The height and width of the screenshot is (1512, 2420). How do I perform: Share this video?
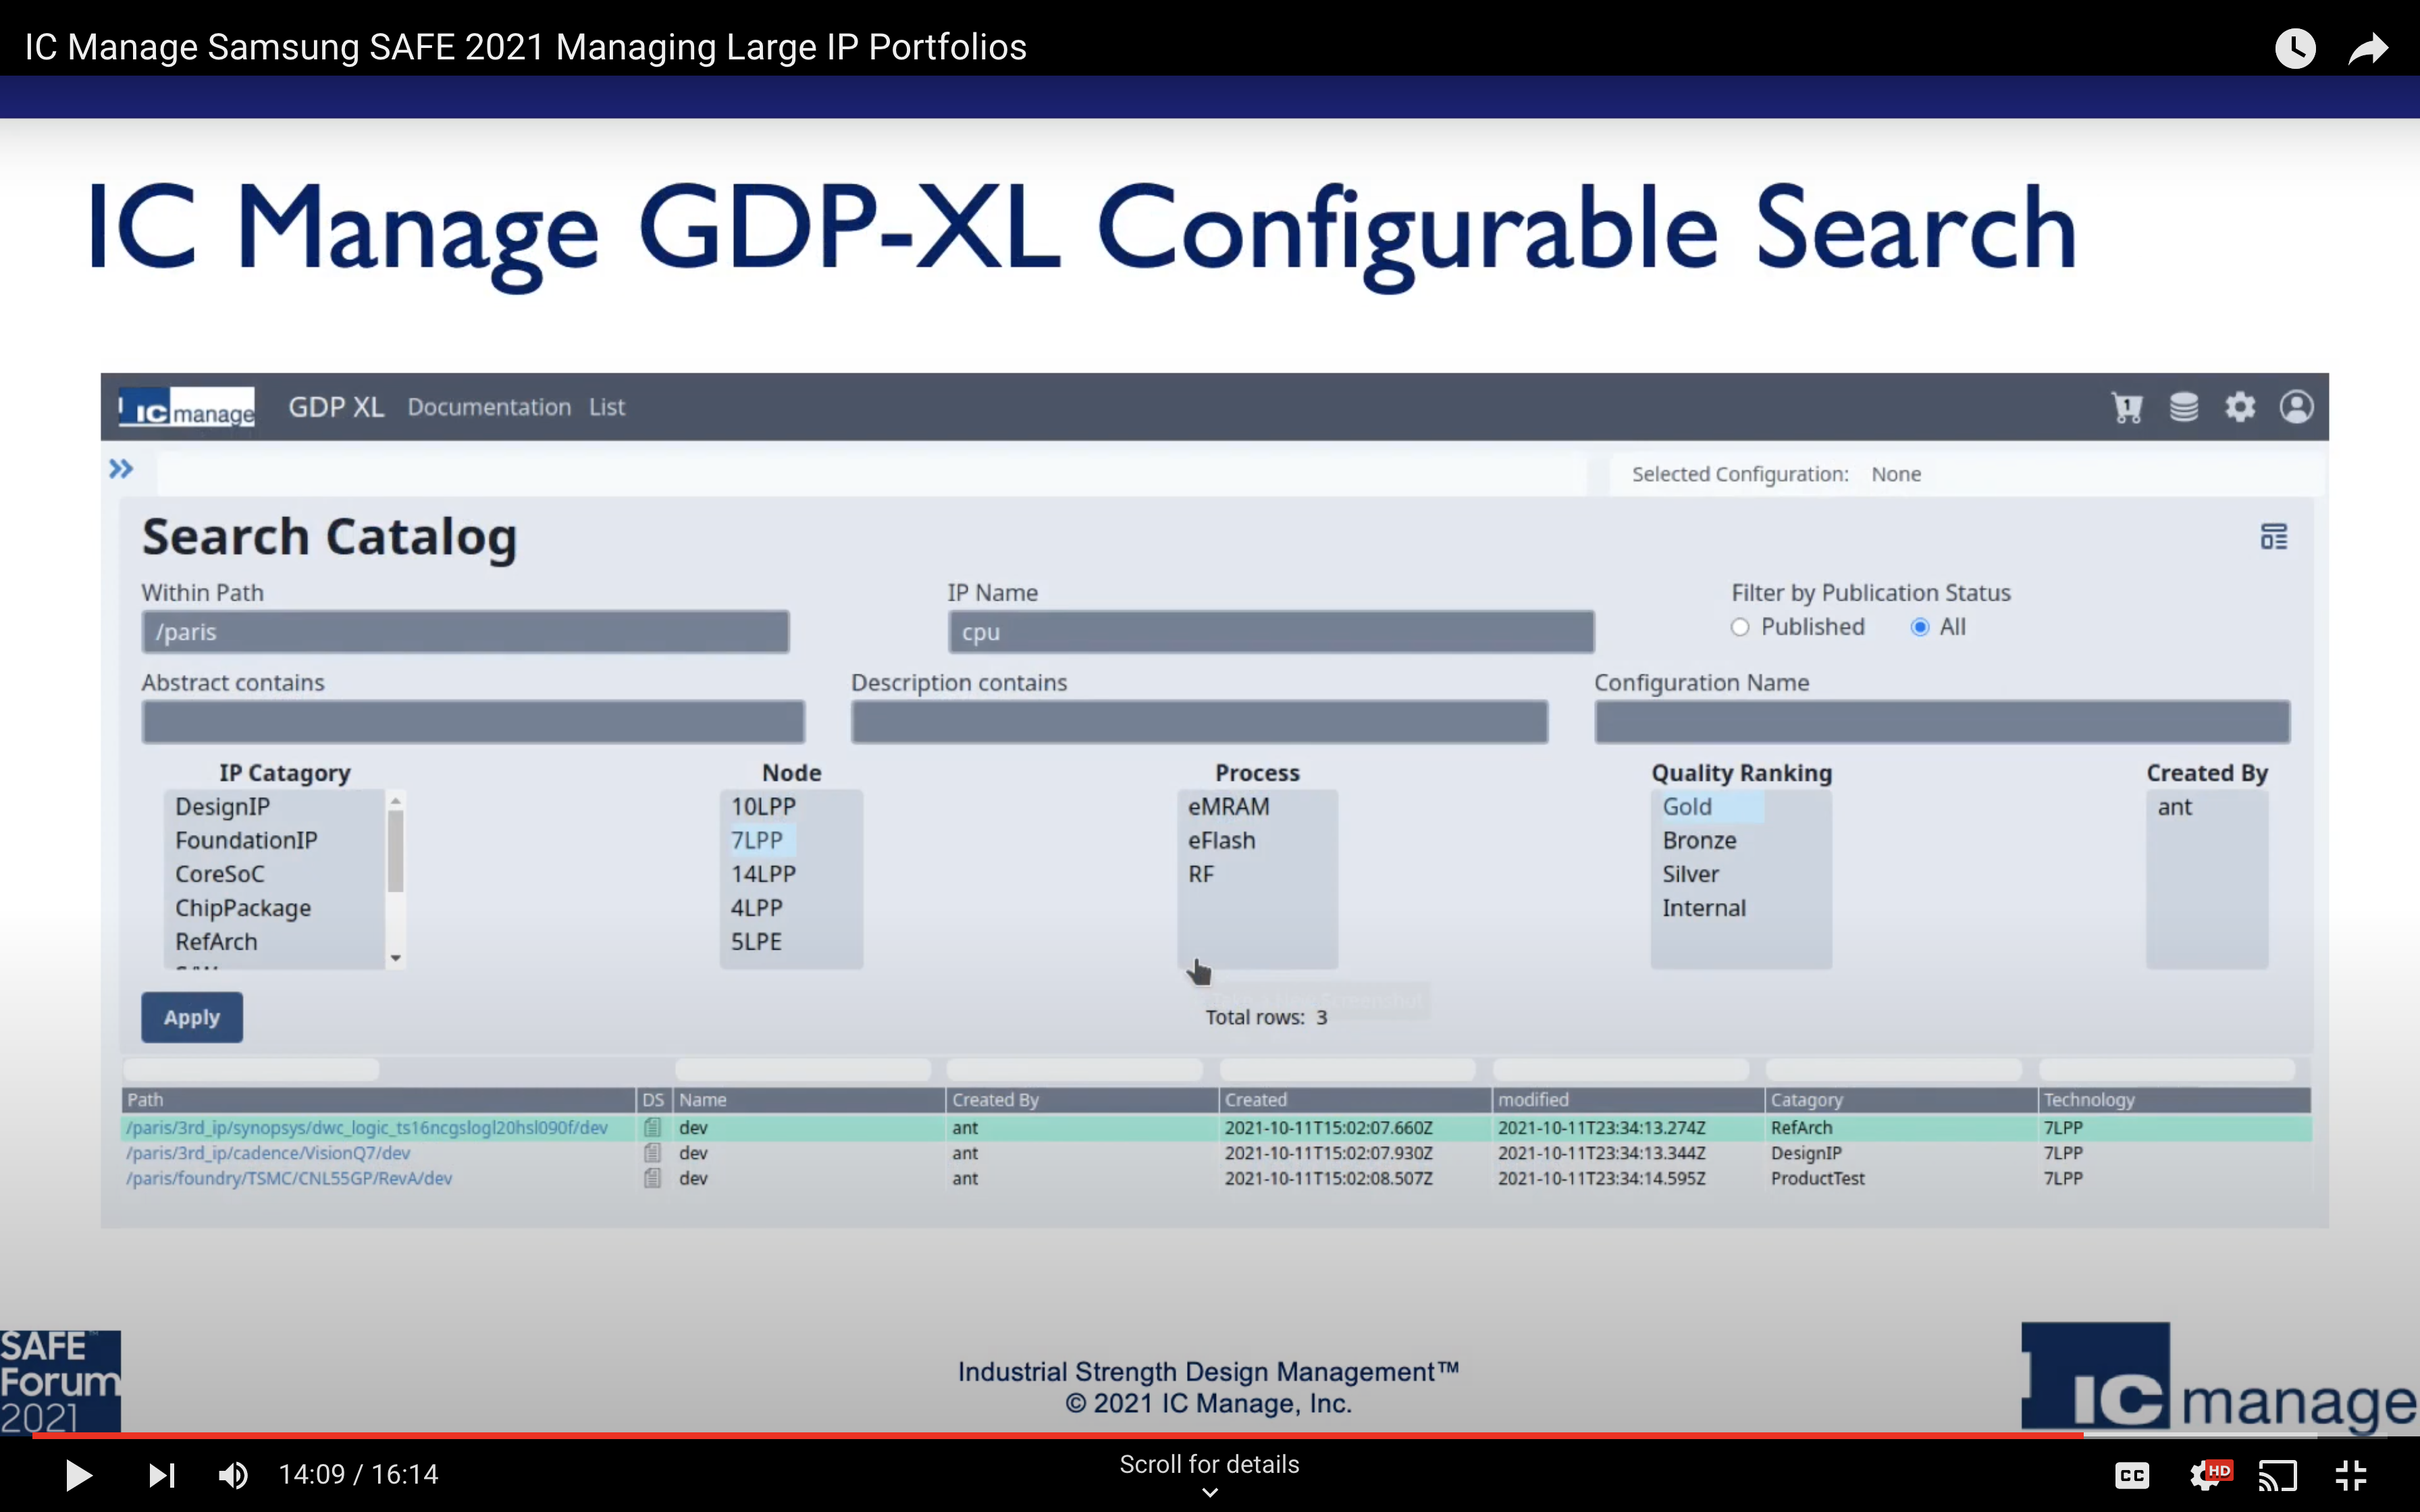[x=2368, y=48]
